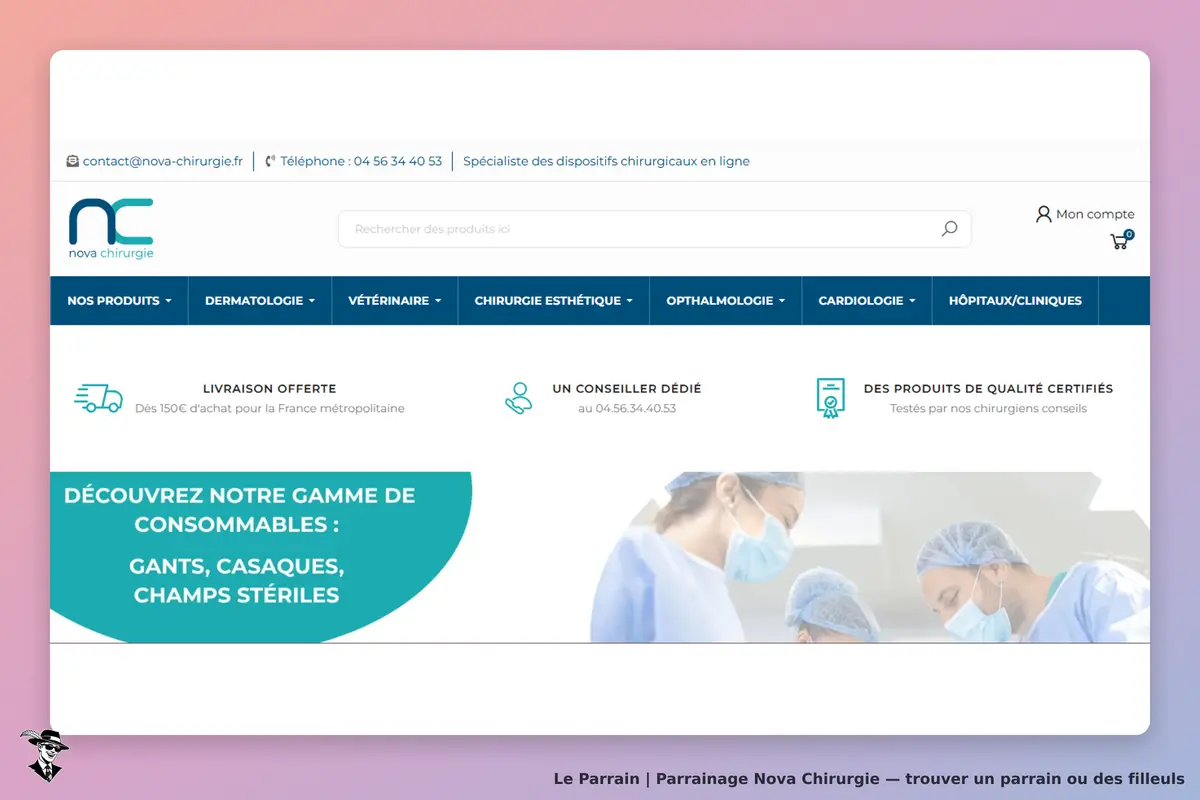The image size is (1200, 800).
Task: Click the 'UN CONSEILLER DÉDIÉ' heading
Action: tap(627, 389)
